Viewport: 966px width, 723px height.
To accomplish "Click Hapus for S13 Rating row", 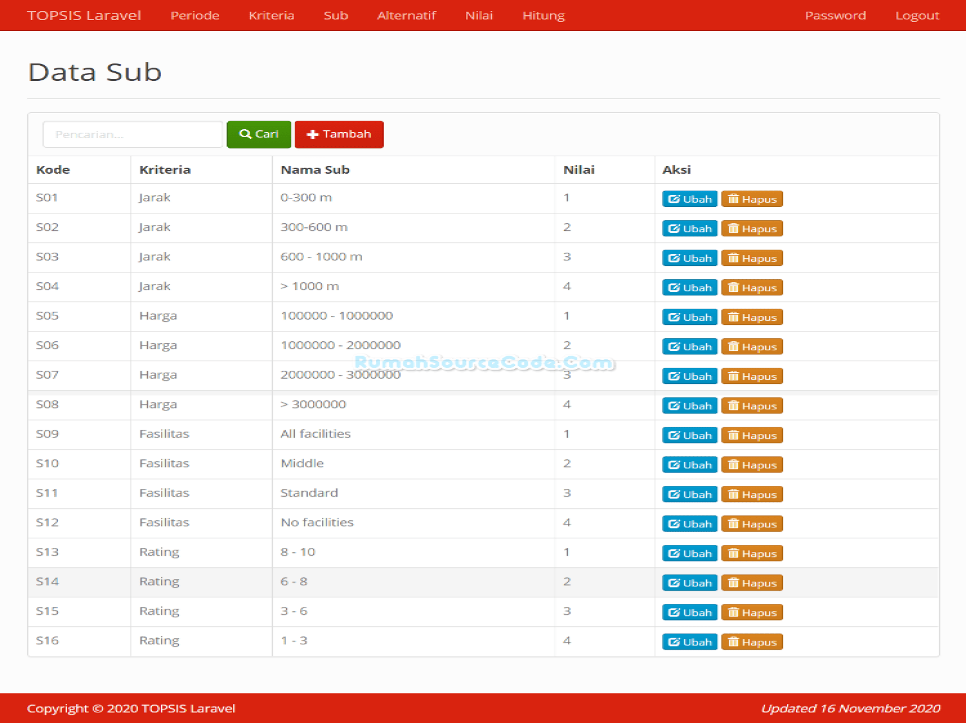I will [x=752, y=554].
